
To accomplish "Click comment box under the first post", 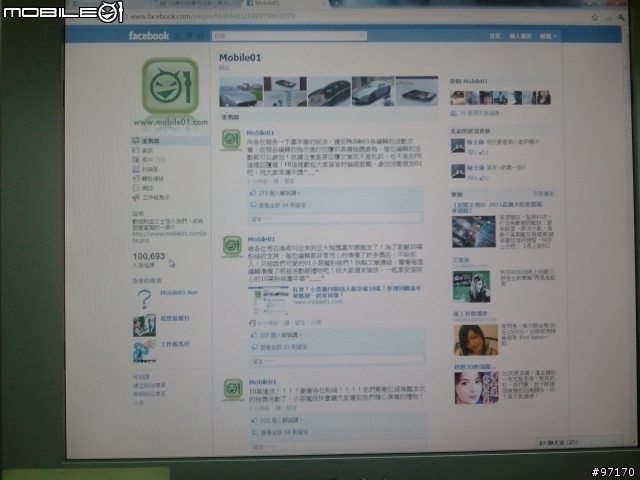I will pos(336,219).
